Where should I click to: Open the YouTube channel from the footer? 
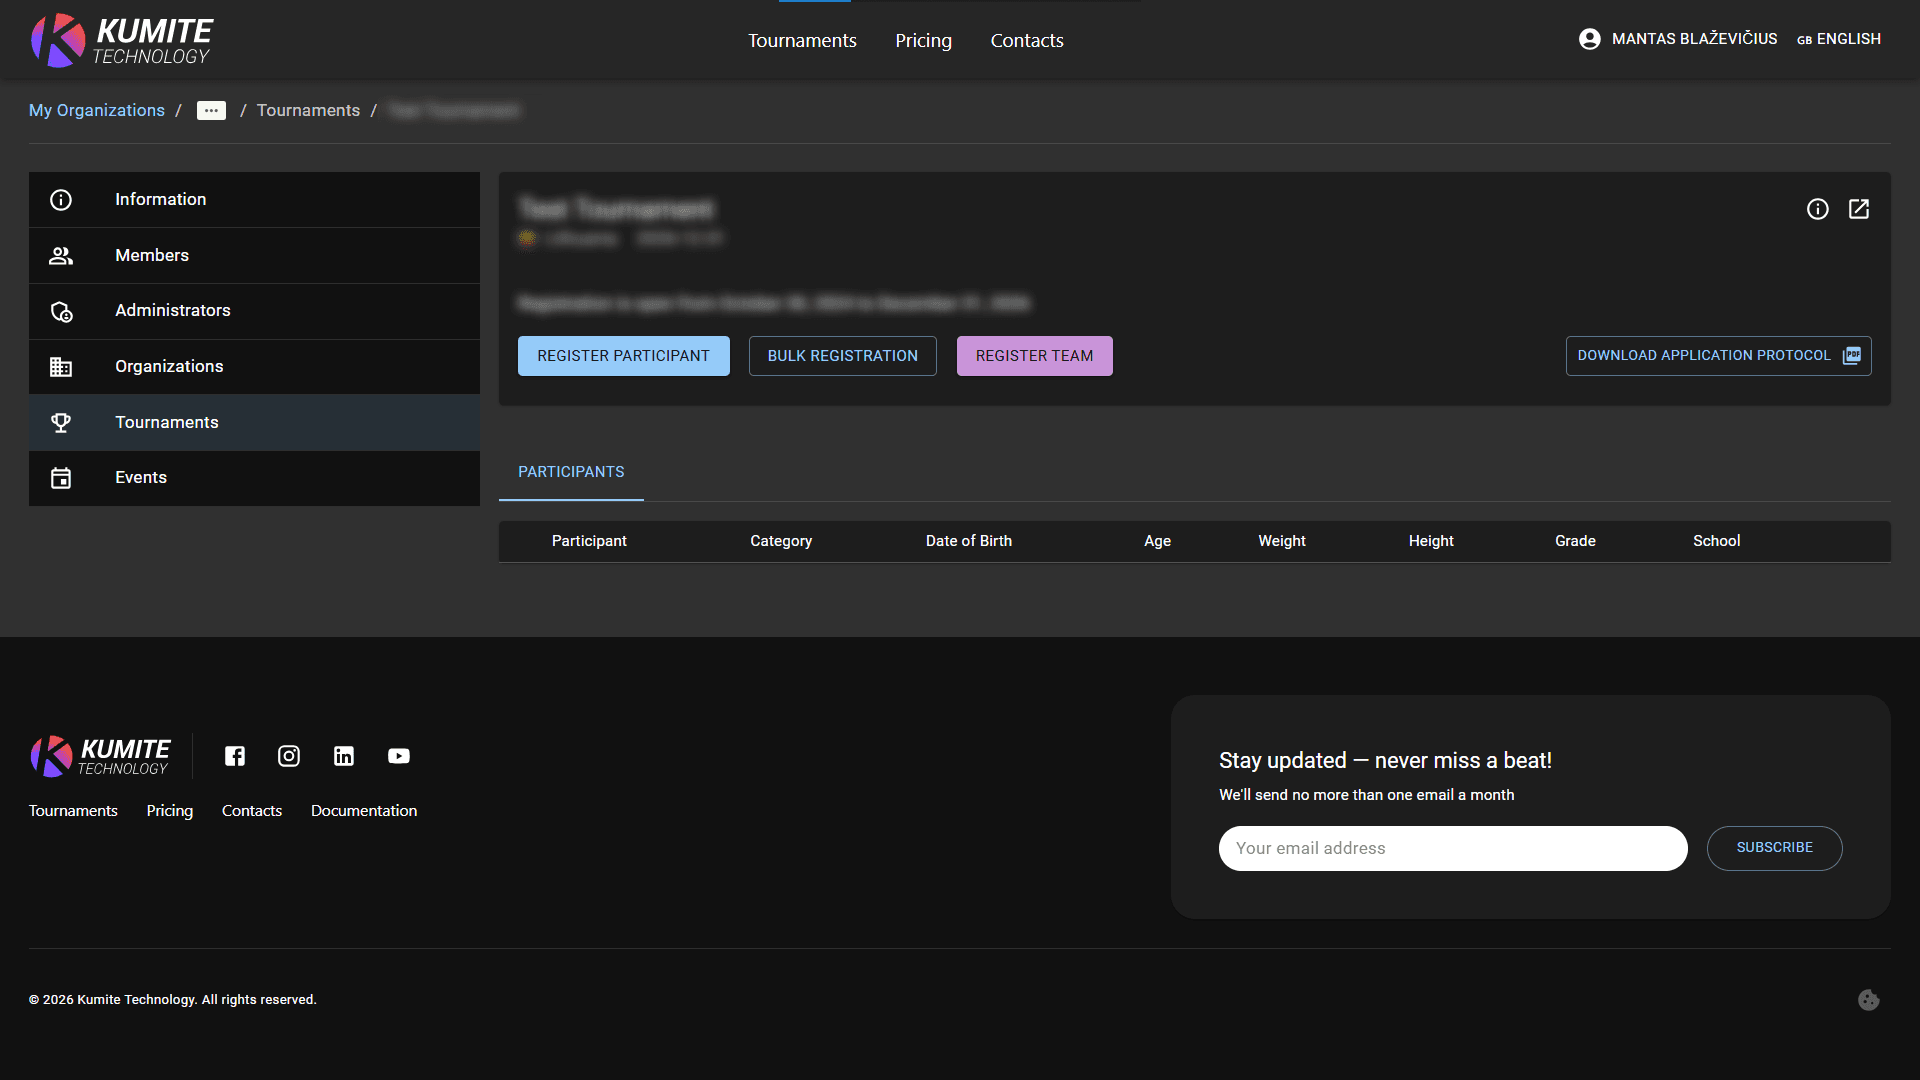[398, 756]
